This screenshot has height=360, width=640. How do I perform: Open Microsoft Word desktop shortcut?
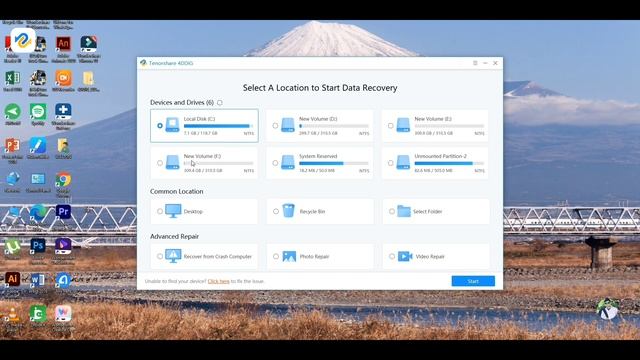tap(38, 280)
